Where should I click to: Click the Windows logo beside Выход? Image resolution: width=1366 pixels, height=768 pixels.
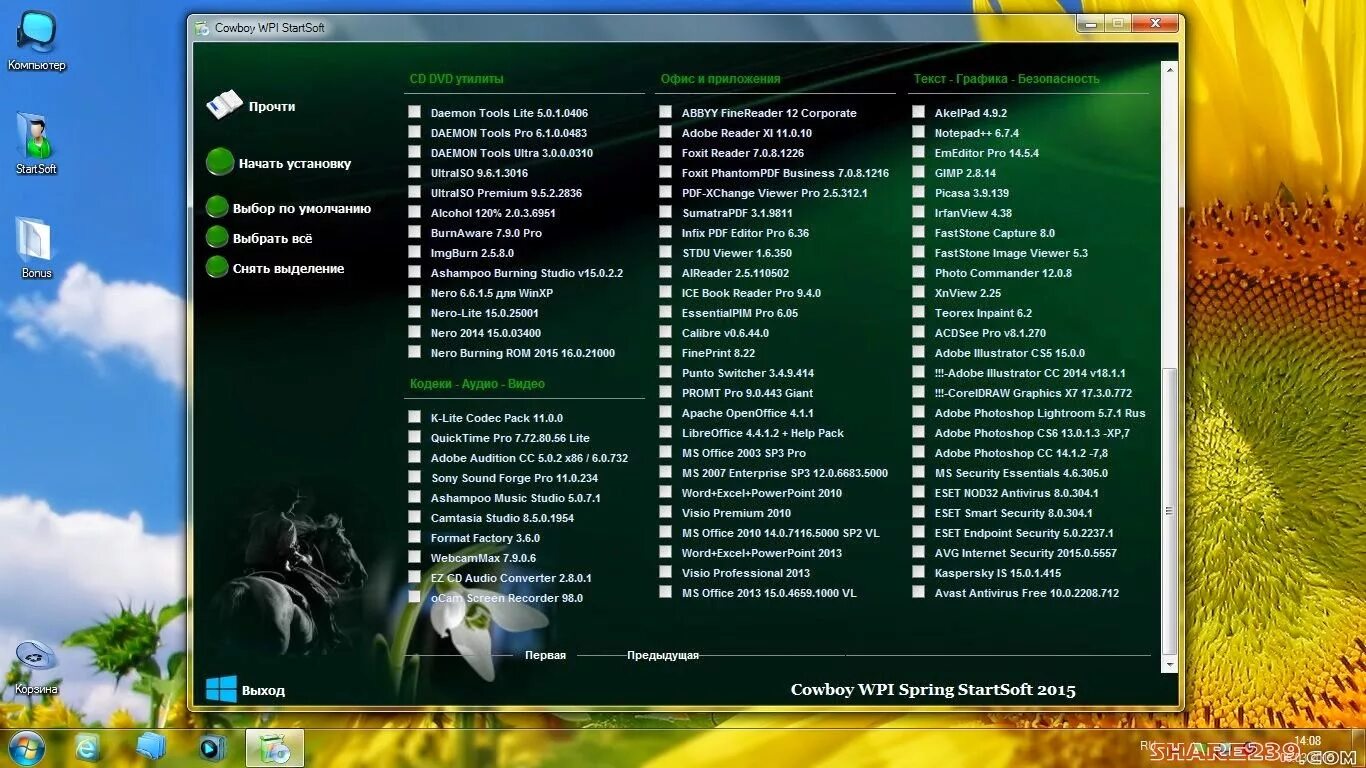221,689
